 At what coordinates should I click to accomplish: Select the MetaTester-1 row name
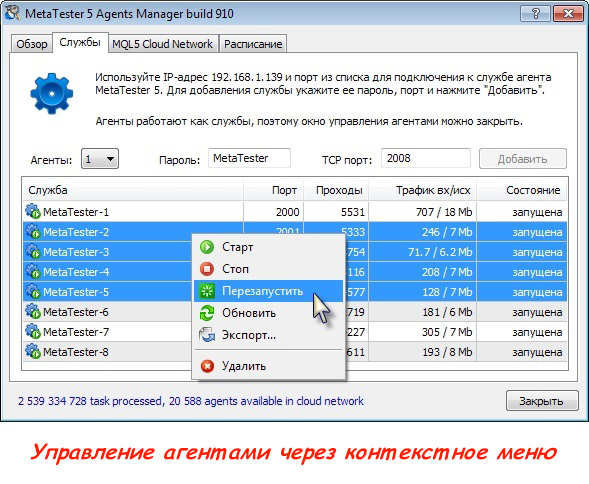click(x=76, y=212)
